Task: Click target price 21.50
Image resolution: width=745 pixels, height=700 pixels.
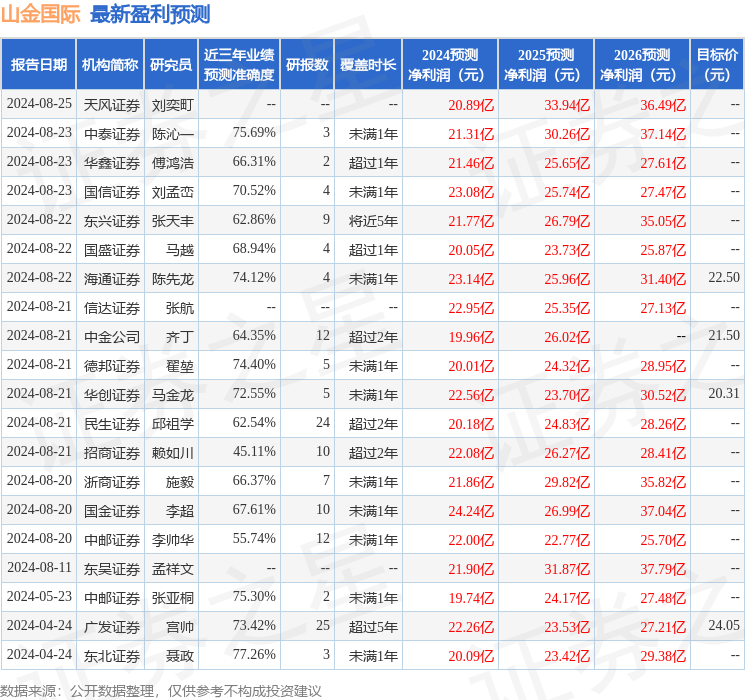Action: (724, 336)
